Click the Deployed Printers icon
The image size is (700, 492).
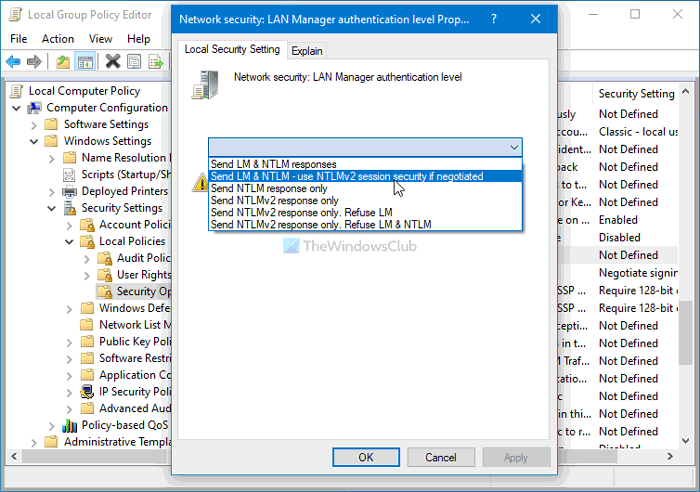[69, 192]
